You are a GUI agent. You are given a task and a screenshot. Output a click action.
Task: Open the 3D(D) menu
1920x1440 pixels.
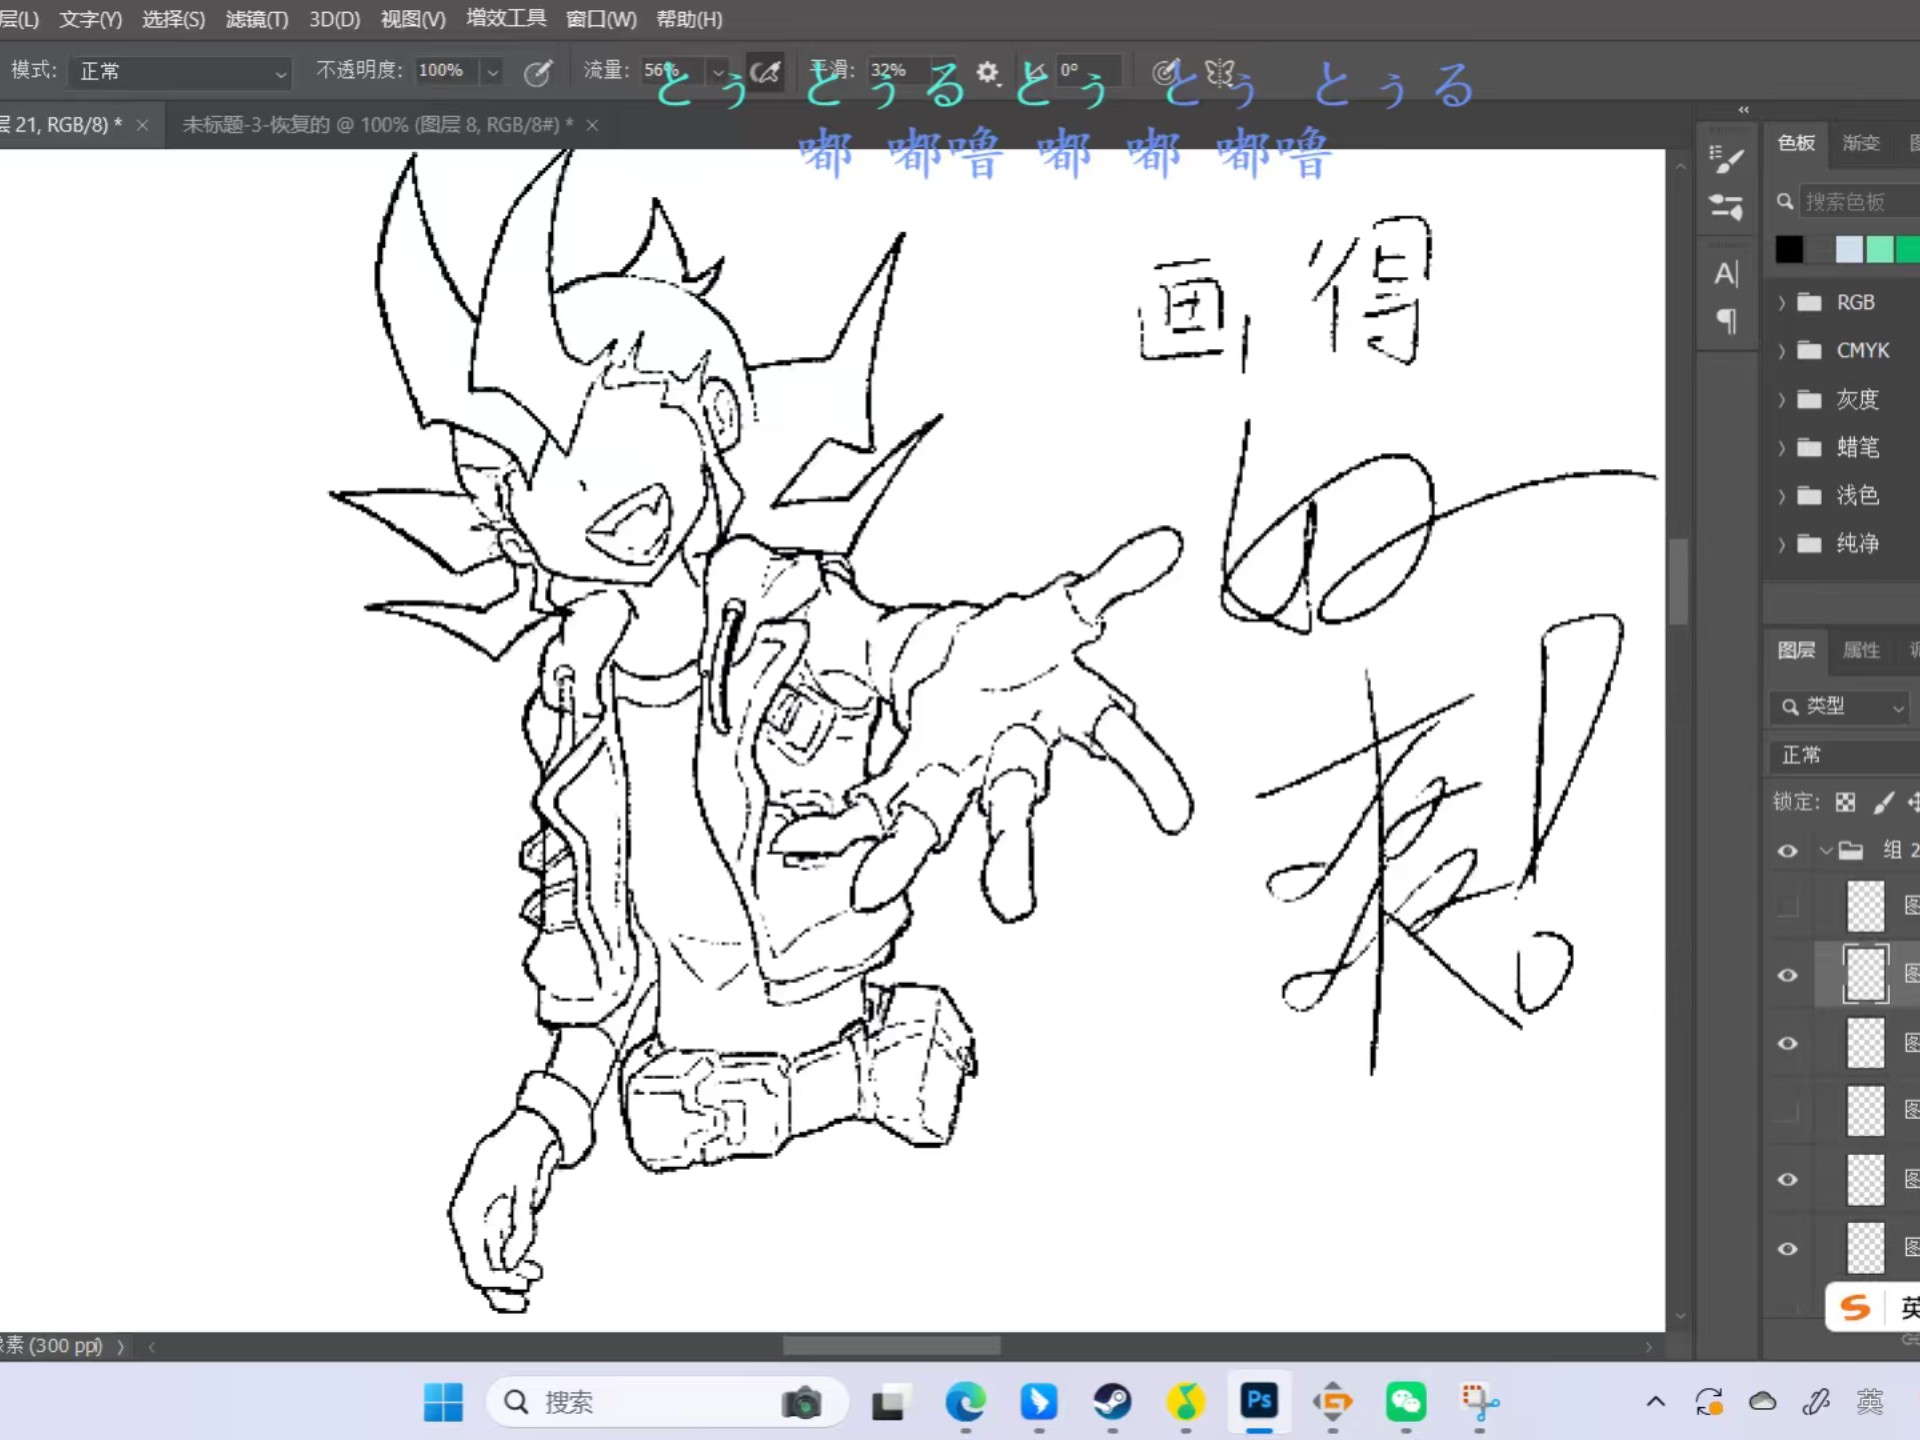point(334,20)
